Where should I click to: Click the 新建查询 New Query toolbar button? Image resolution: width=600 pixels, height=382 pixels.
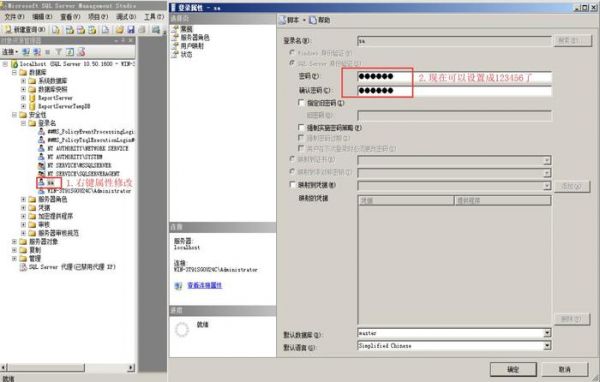click(x=25, y=29)
